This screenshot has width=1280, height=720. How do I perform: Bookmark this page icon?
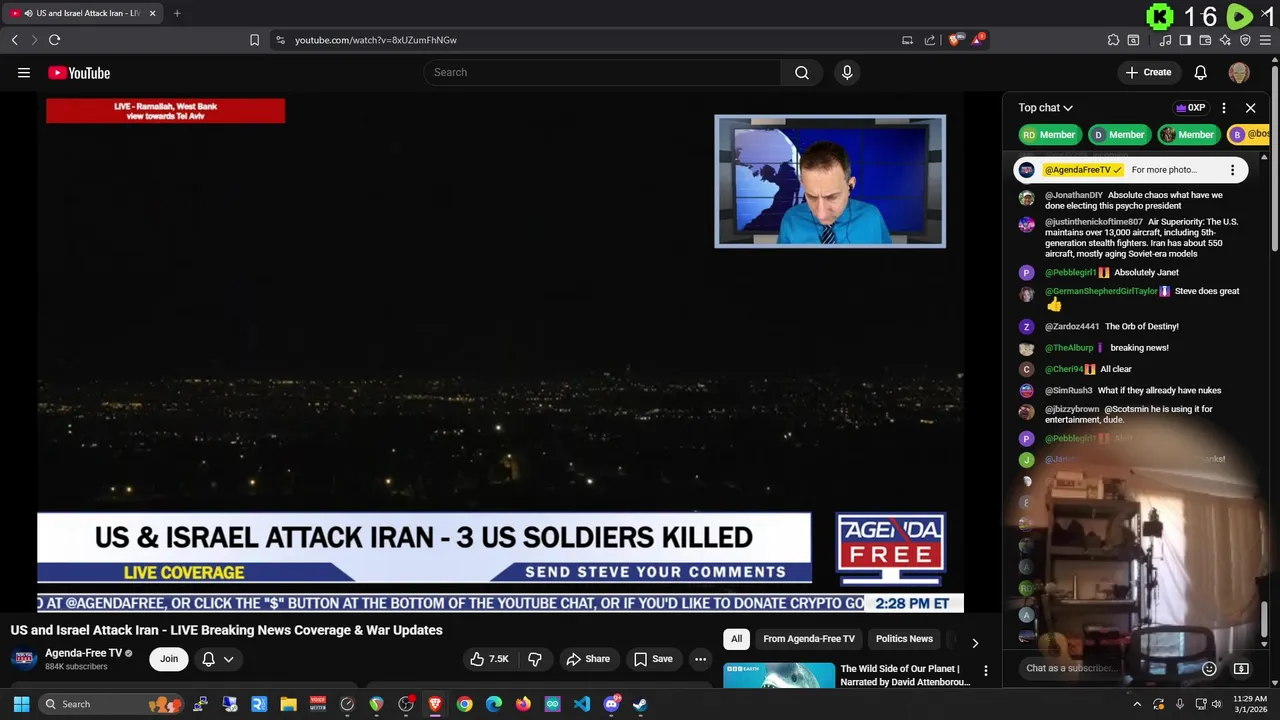point(254,40)
